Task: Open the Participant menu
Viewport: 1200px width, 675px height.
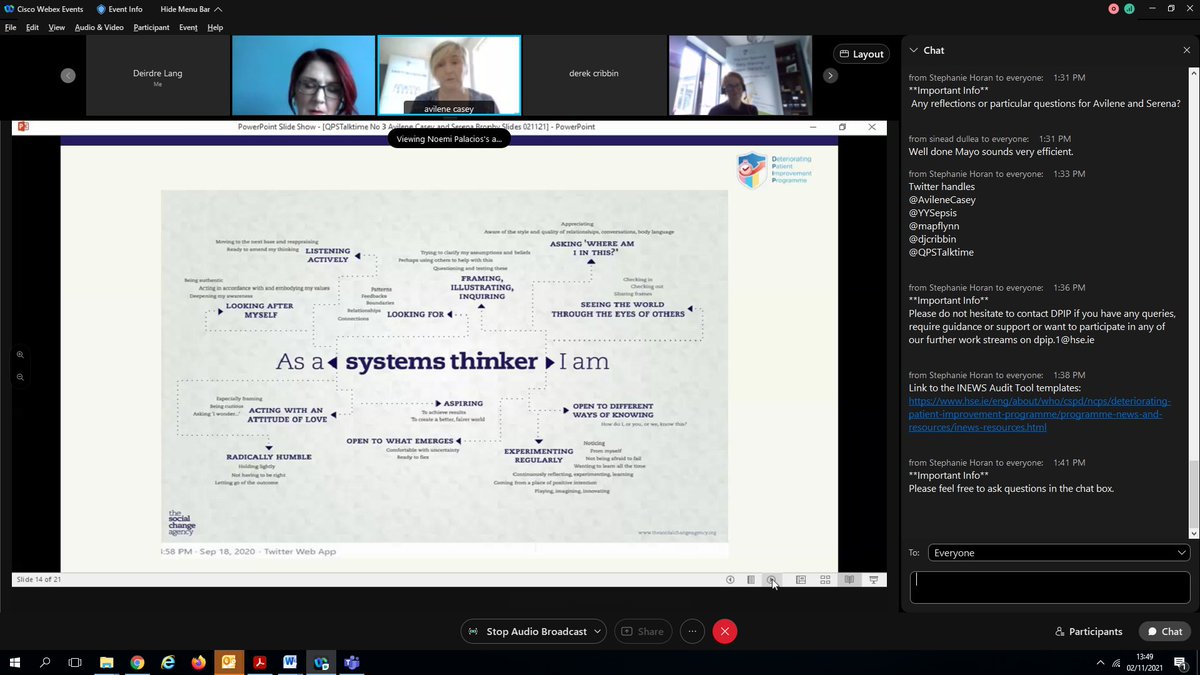Action: click(x=151, y=27)
